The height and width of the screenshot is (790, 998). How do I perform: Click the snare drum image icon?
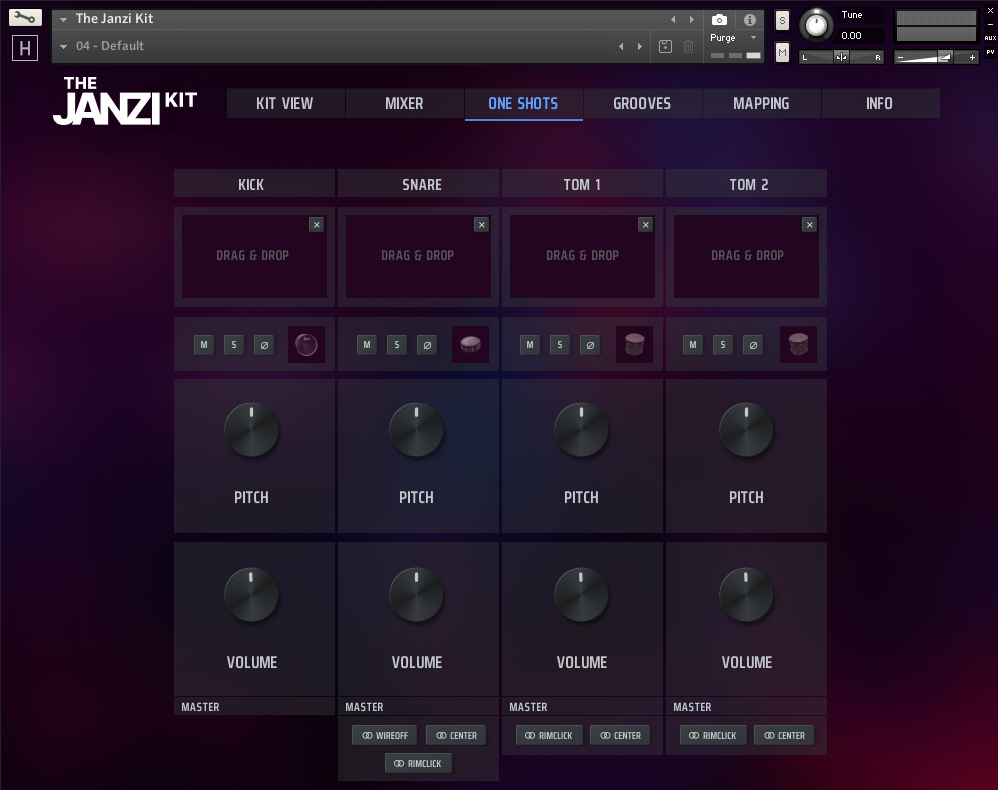point(470,345)
